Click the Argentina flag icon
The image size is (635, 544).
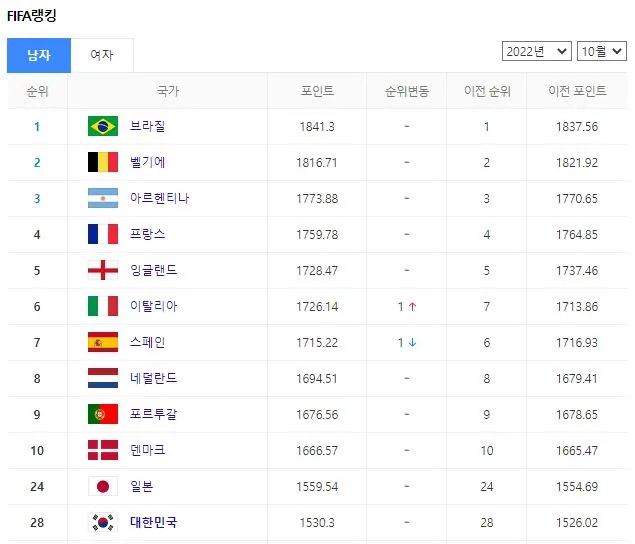point(103,198)
